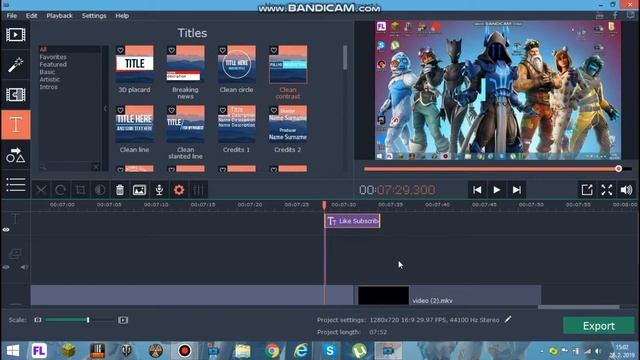
Task: Open the Callouts shapes tab
Action: click(16, 155)
